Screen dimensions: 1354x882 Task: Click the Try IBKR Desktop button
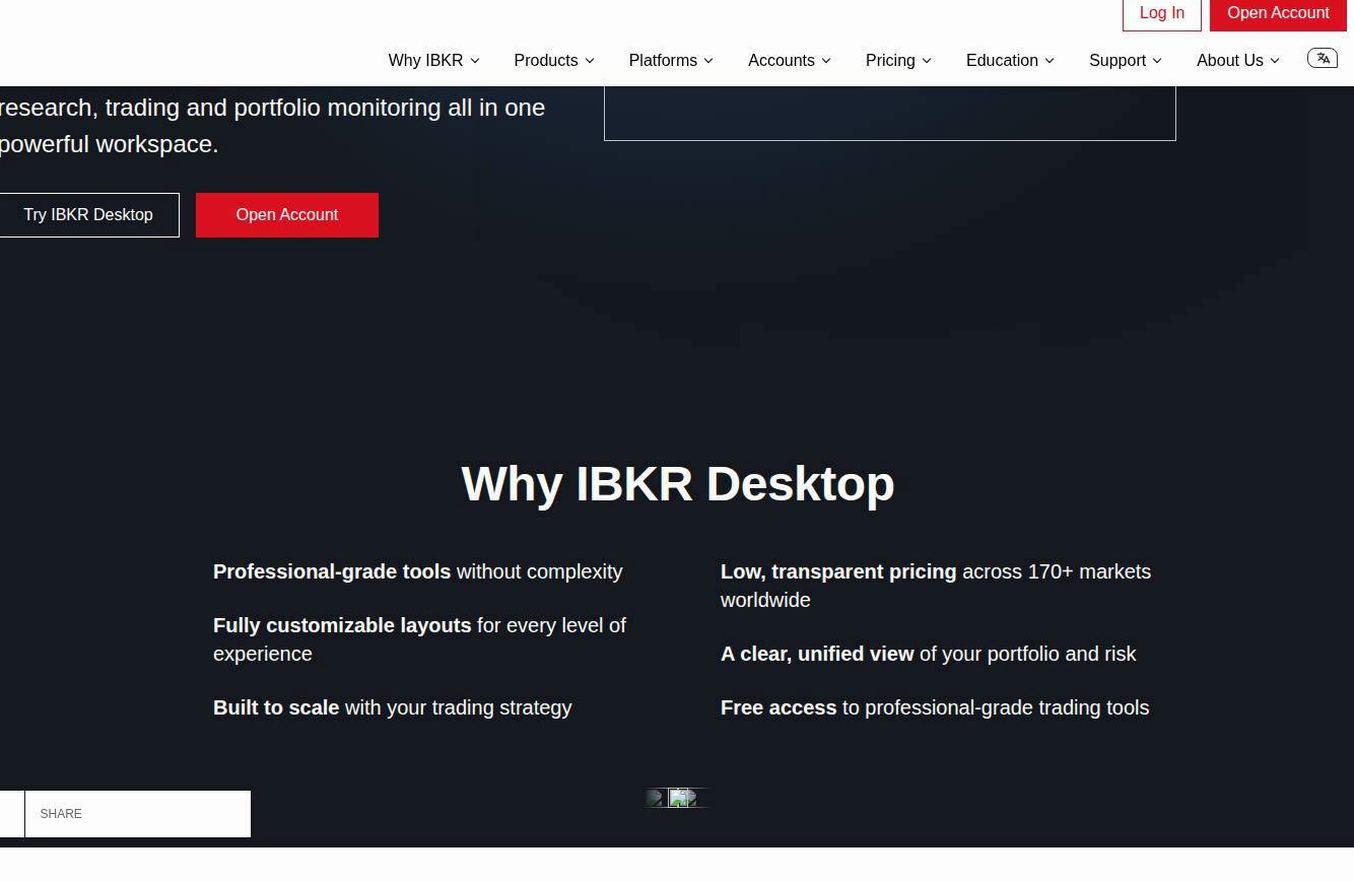point(88,215)
